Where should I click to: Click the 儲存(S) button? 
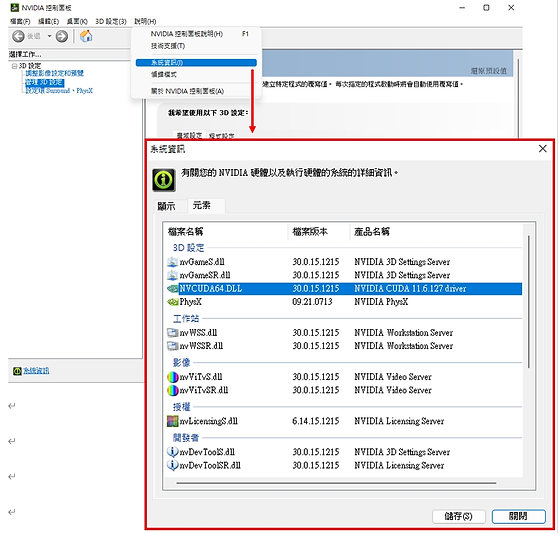pos(458,516)
